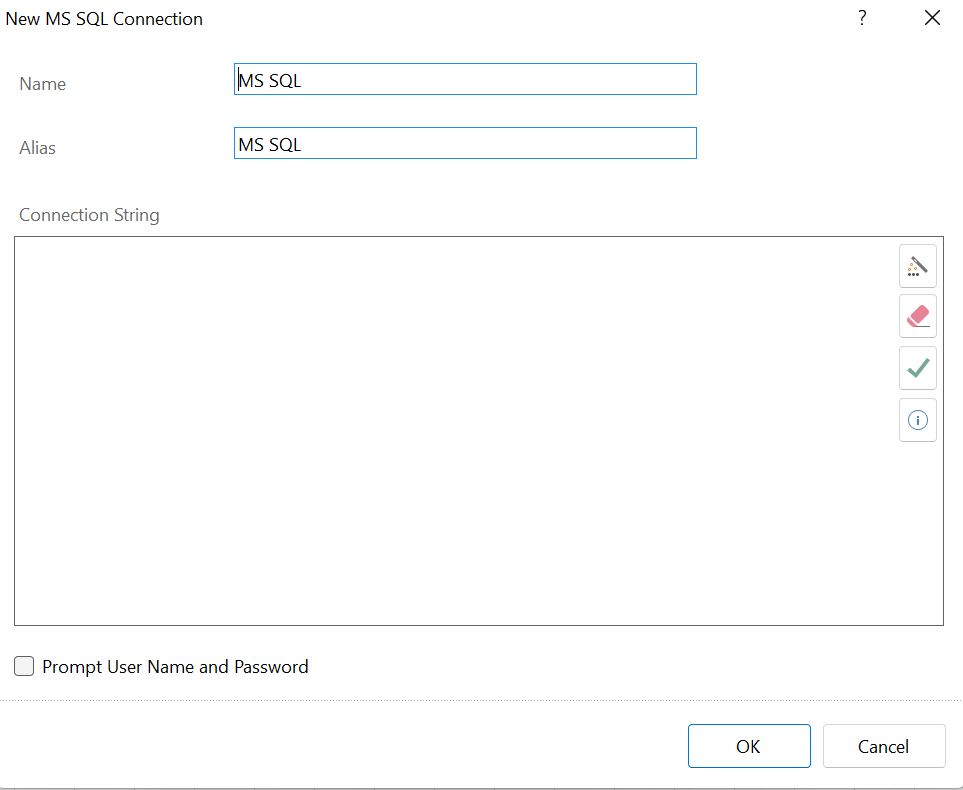Click the Name label text
This screenshot has width=963, height=790.
tap(42, 84)
